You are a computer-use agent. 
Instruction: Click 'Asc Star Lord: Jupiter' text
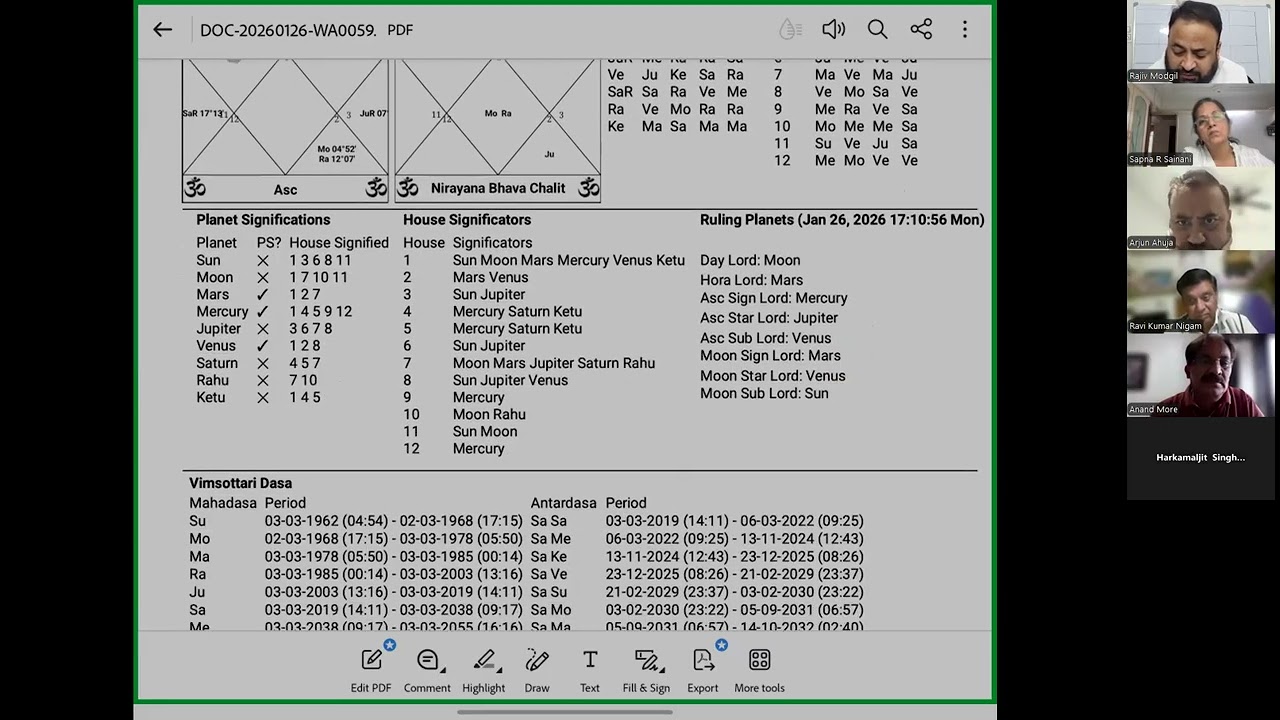[769, 318]
